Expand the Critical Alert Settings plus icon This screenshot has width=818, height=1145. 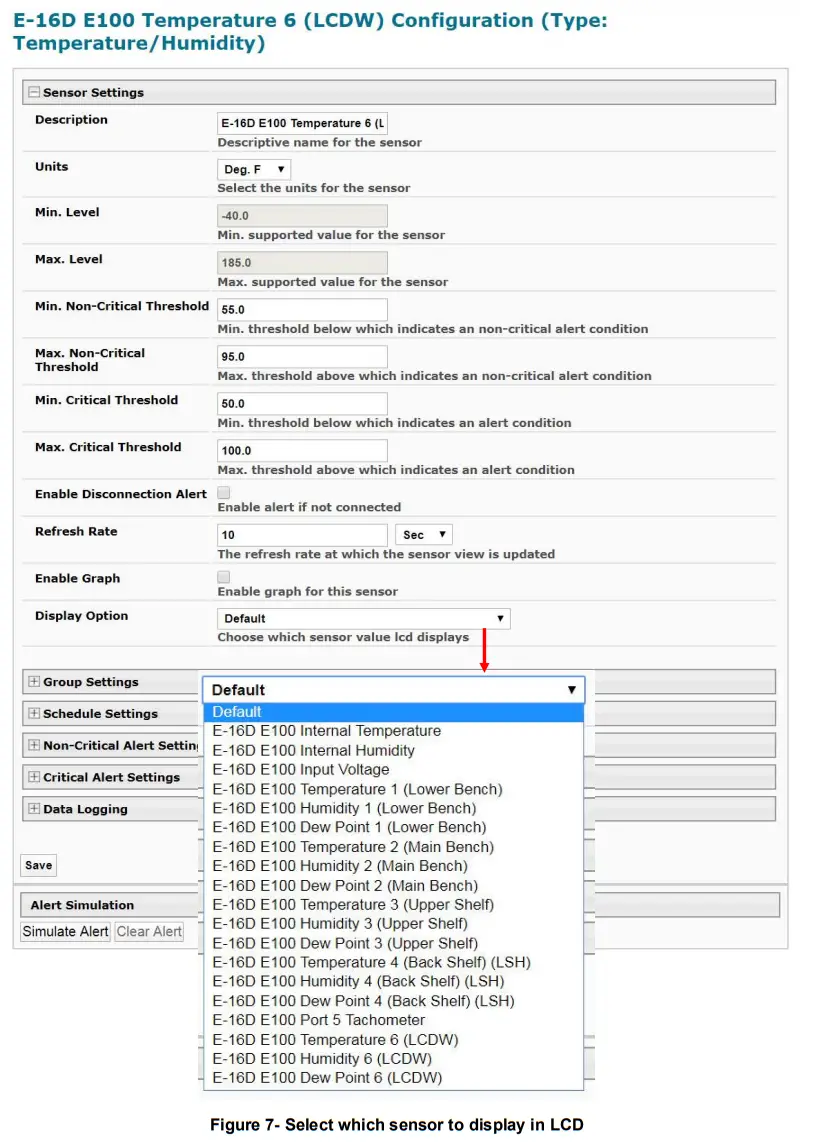(34, 777)
